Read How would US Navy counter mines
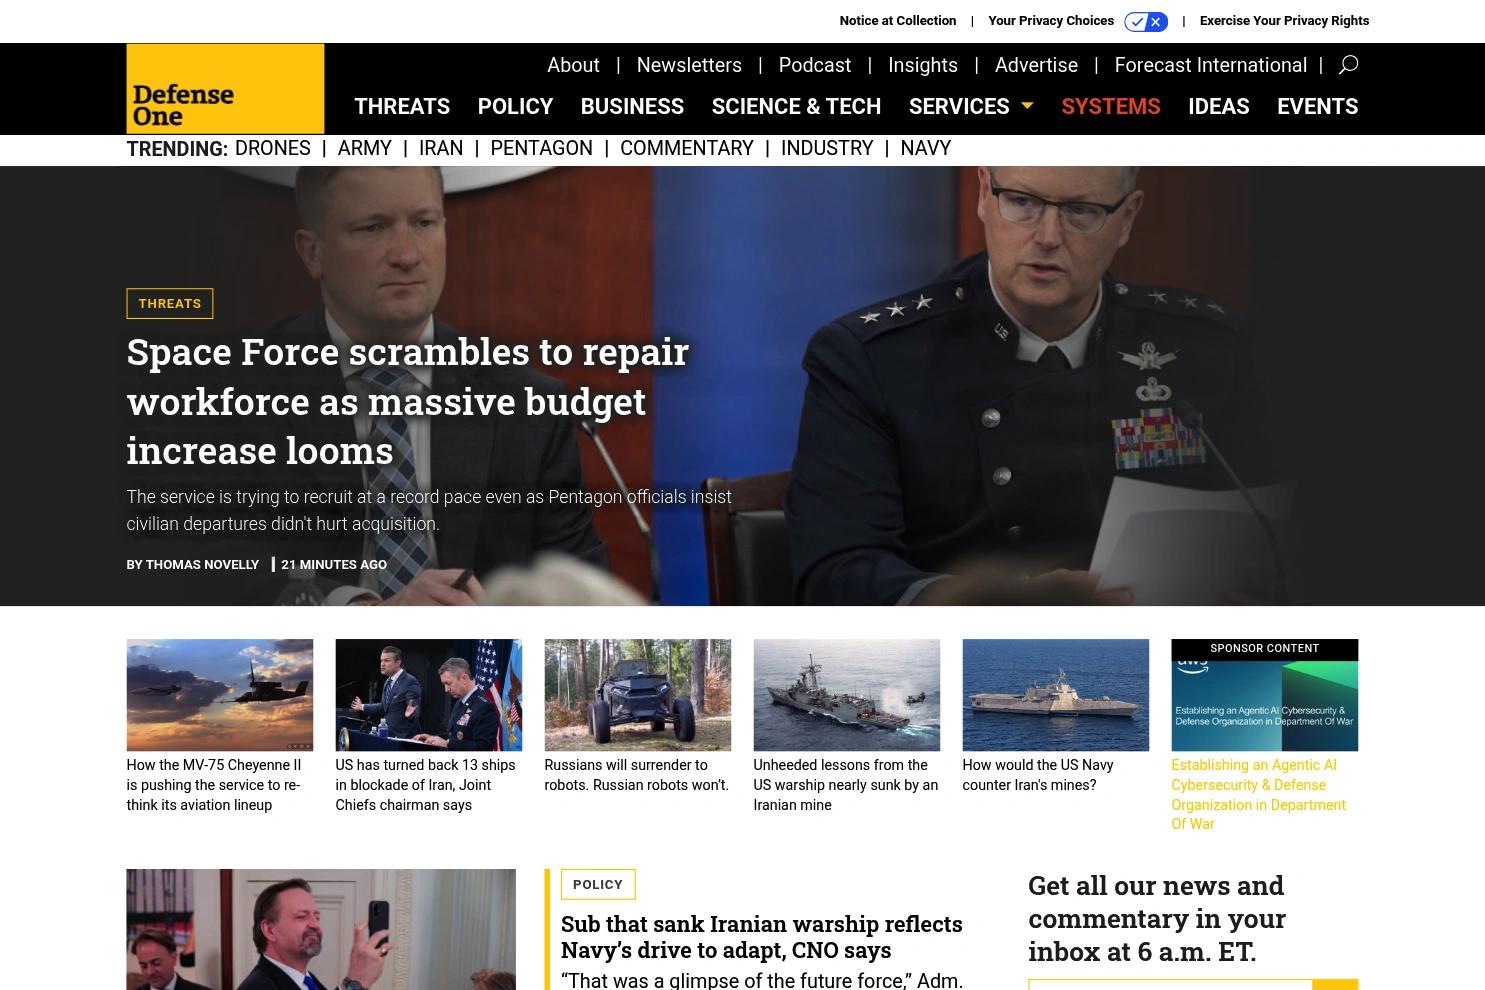This screenshot has height=990, width=1485. click(x=1037, y=775)
